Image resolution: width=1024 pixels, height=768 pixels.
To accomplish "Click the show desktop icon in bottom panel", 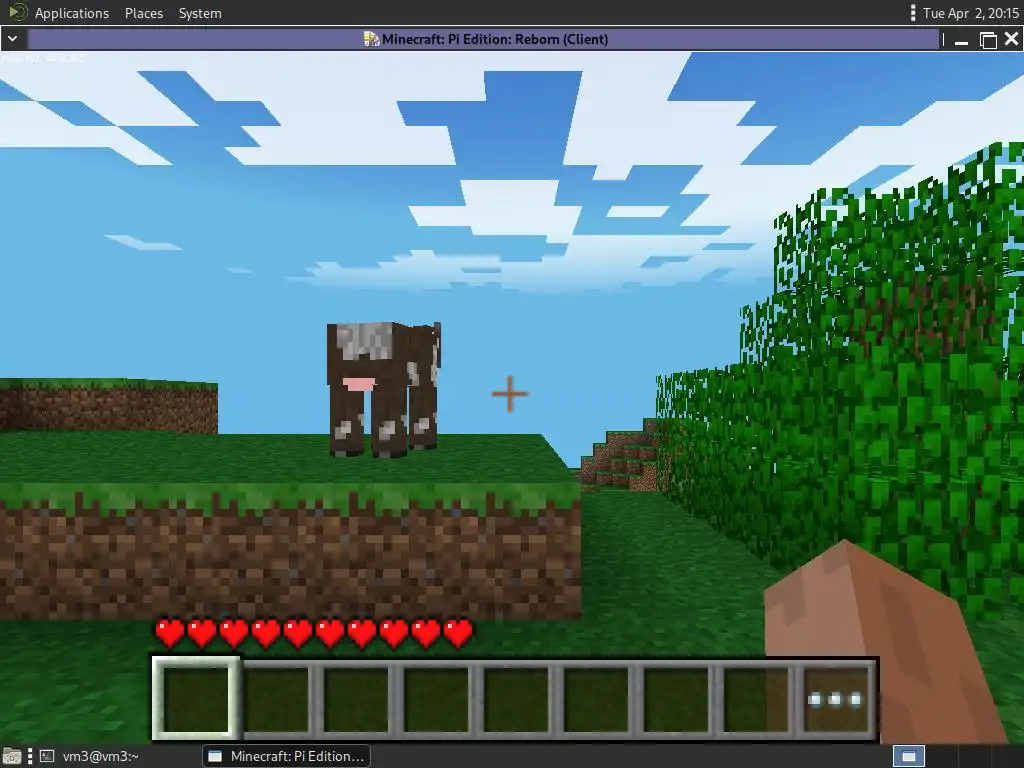I will (11, 756).
